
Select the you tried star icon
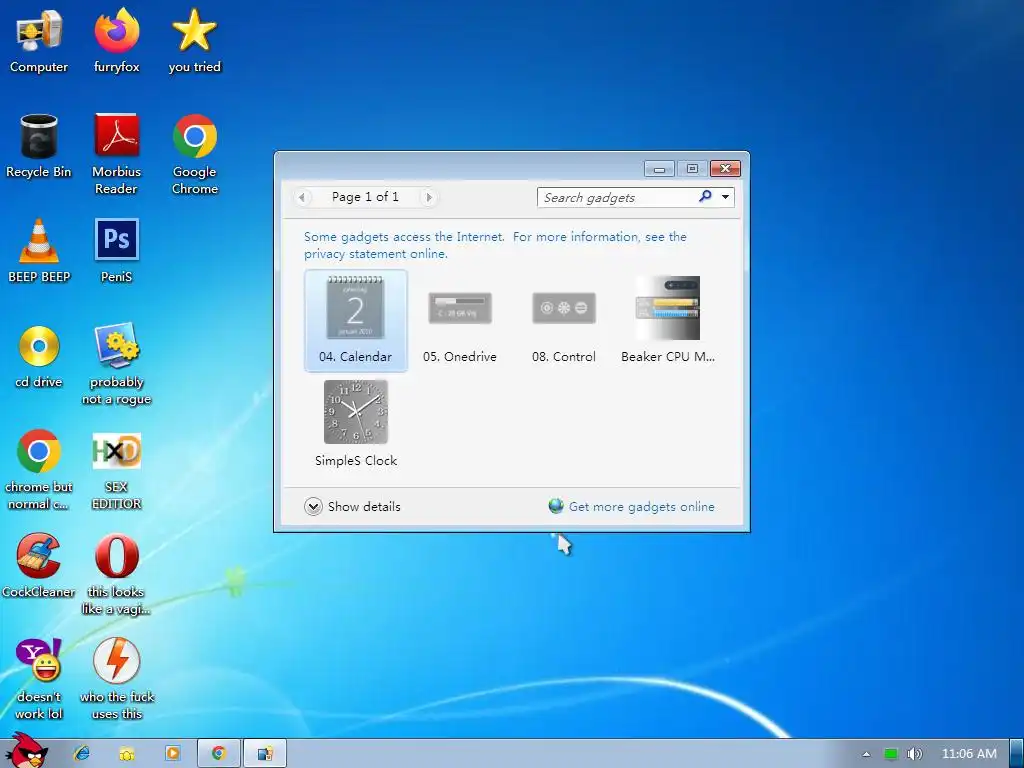[x=194, y=42]
